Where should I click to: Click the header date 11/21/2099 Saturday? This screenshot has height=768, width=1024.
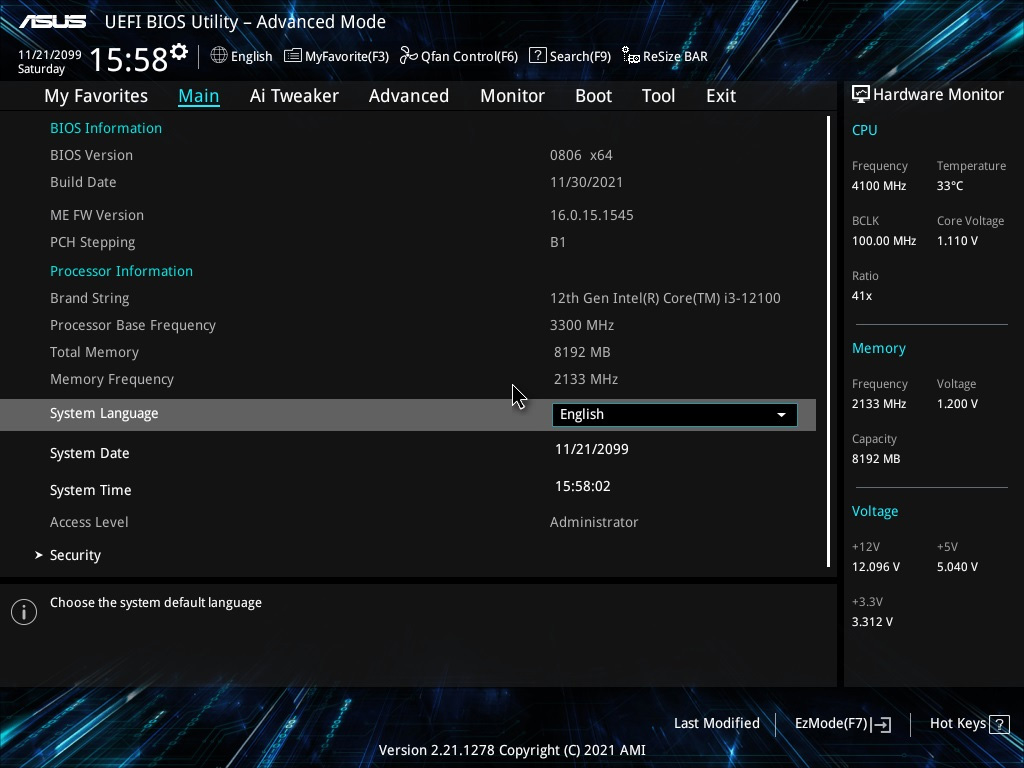[50, 61]
